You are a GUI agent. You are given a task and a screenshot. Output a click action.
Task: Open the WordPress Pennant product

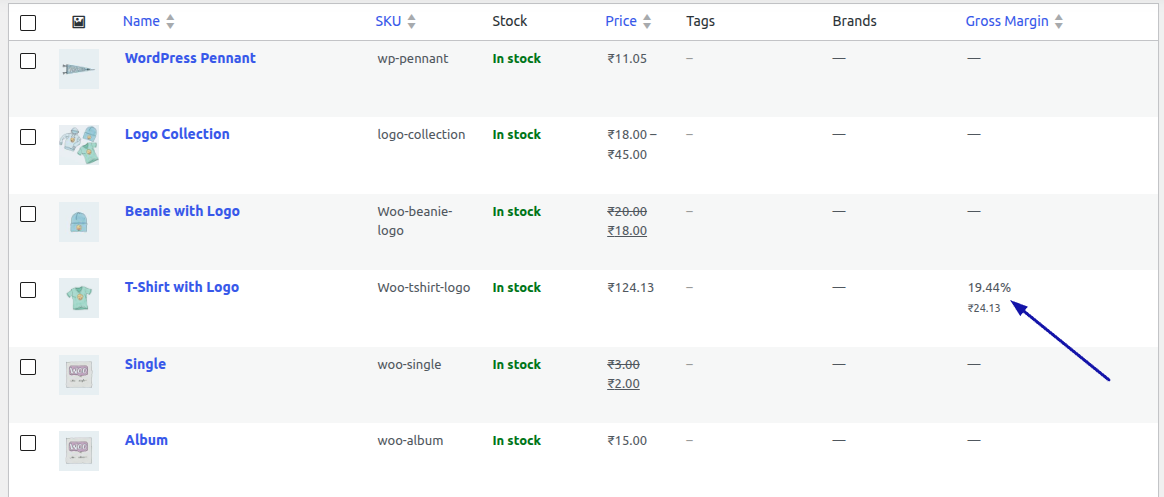pyautogui.click(x=190, y=58)
